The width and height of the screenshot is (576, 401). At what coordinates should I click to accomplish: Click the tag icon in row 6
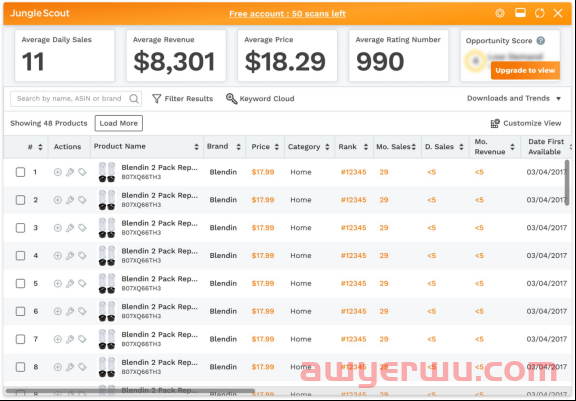(x=82, y=311)
